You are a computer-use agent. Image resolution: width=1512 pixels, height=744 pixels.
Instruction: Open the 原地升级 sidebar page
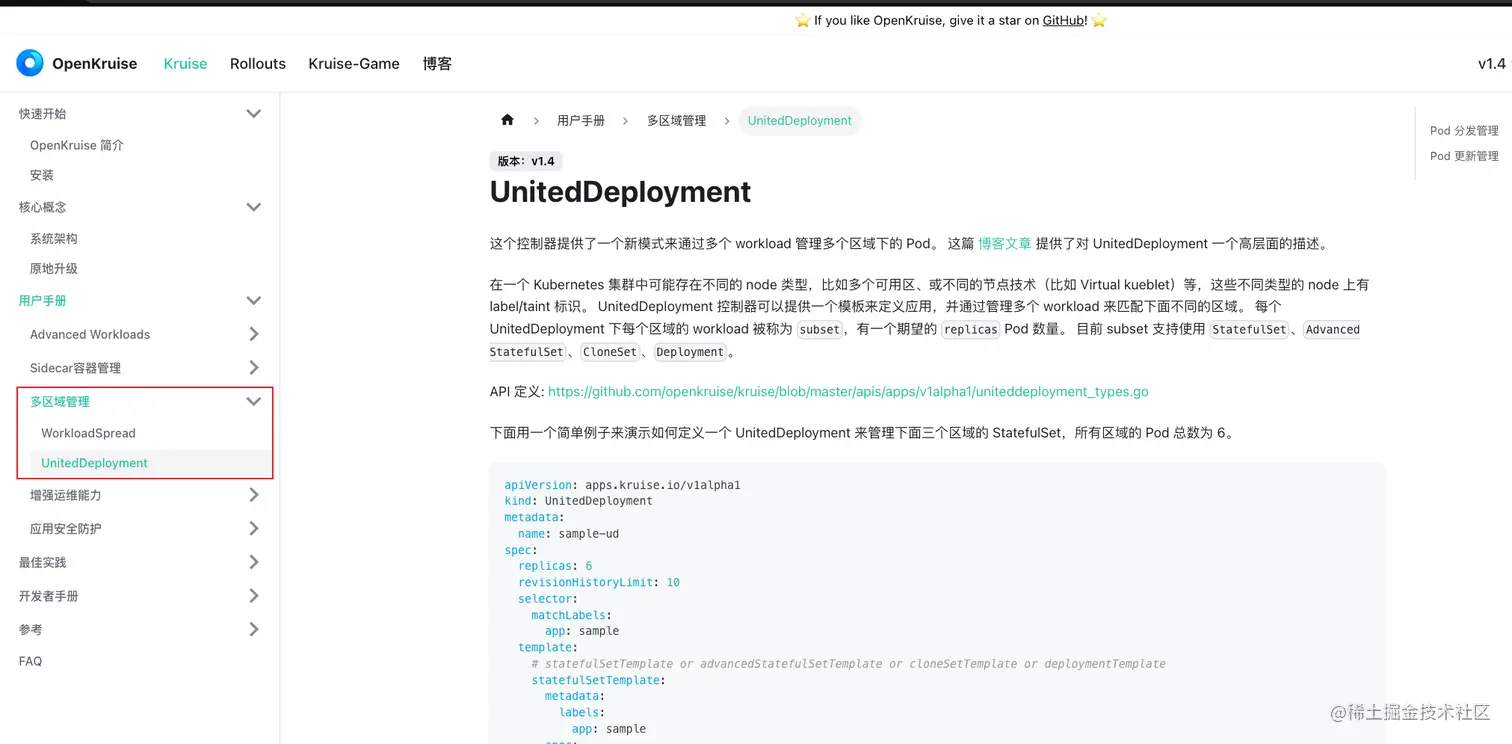[54, 269]
